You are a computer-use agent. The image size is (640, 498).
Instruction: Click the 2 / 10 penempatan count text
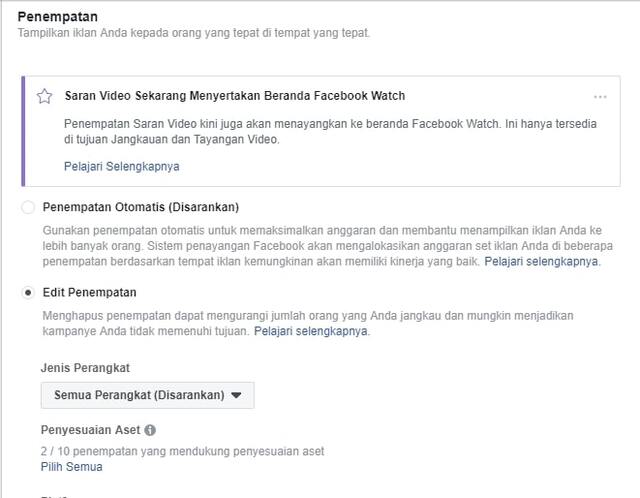coord(182,451)
